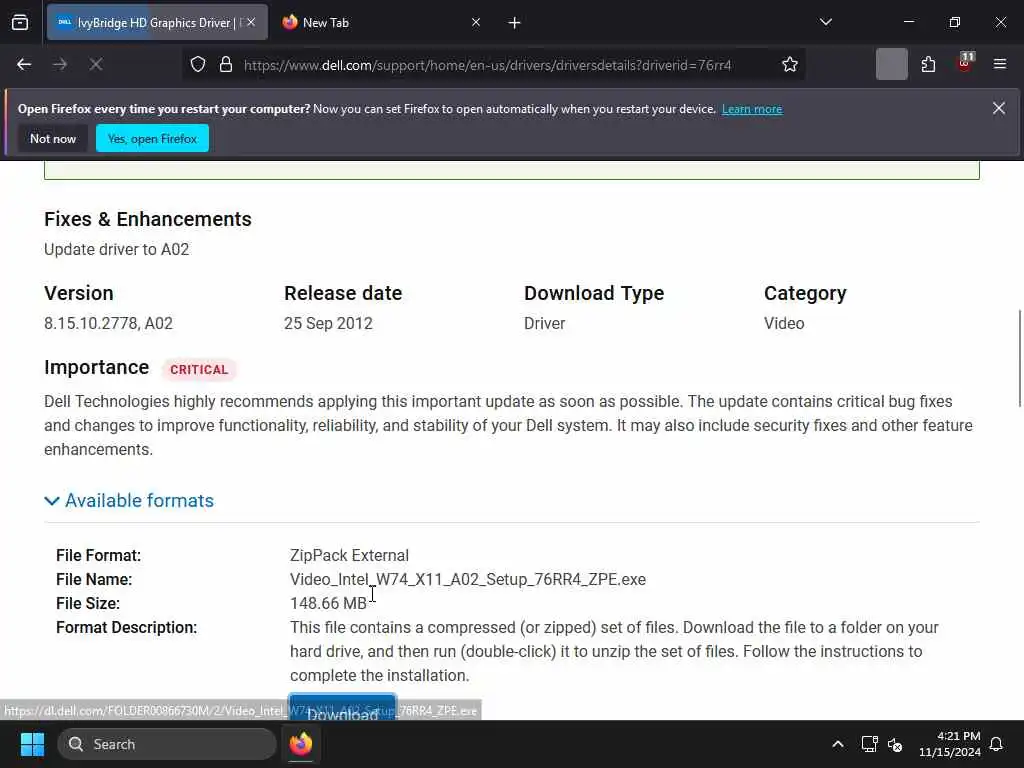This screenshot has height=768, width=1024.
Task: Click version text 8.15.10.2778, A02
Action: coord(108,323)
